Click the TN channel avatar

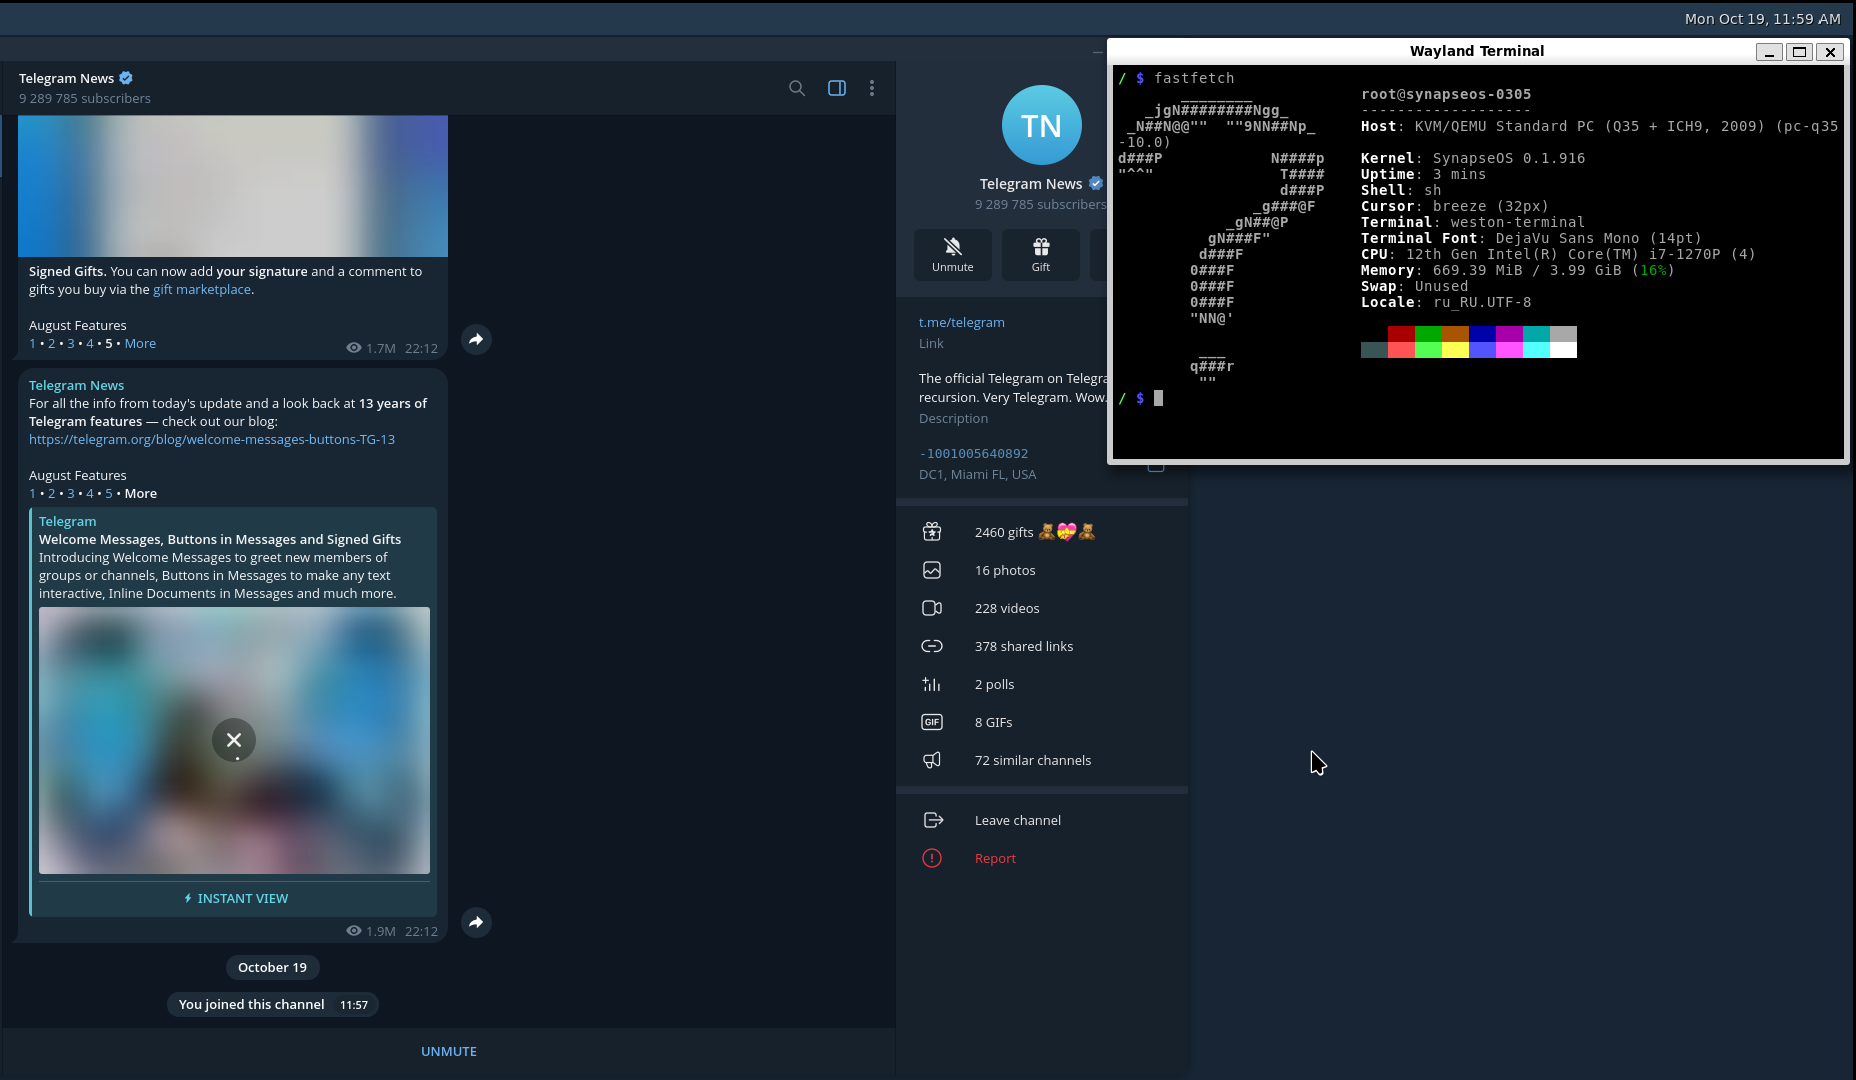tap(1042, 125)
